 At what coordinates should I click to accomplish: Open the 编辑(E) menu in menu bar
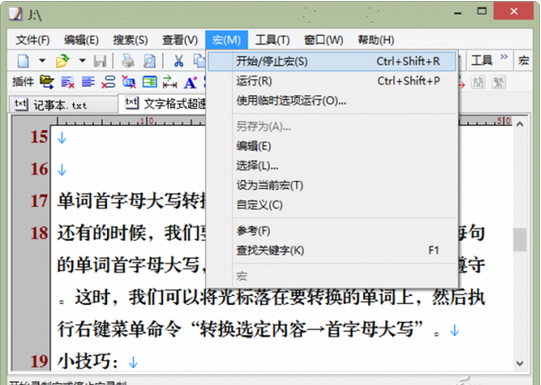pyautogui.click(x=81, y=40)
